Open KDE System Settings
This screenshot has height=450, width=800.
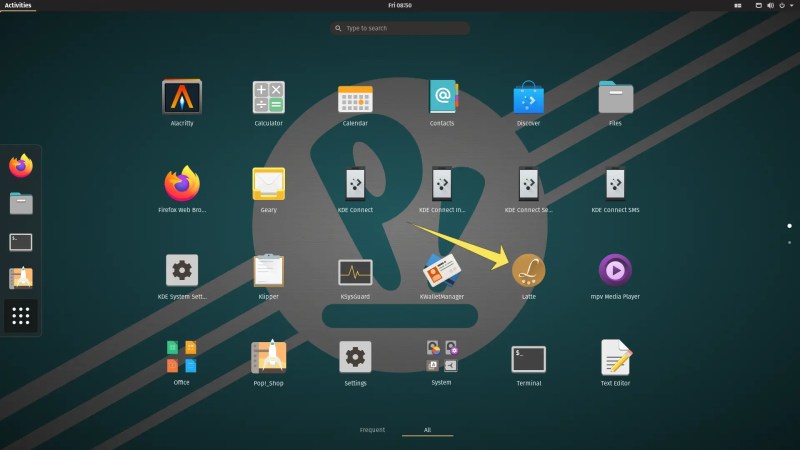[181, 270]
